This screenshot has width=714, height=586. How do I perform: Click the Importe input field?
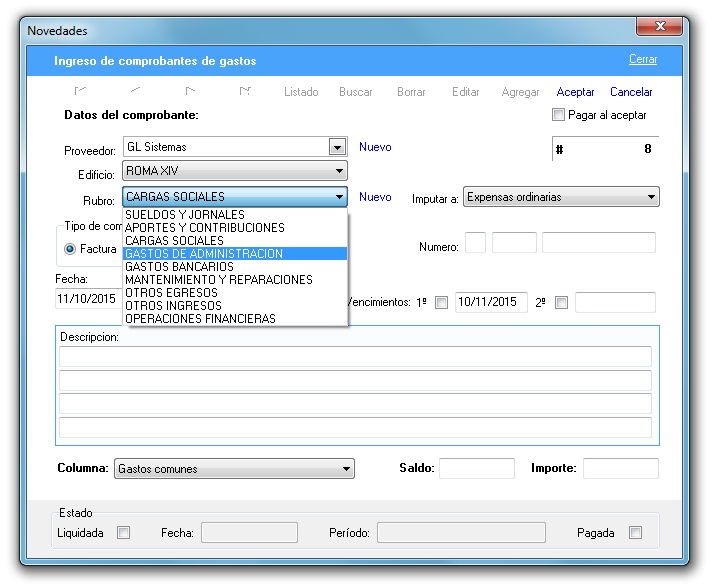pos(620,468)
